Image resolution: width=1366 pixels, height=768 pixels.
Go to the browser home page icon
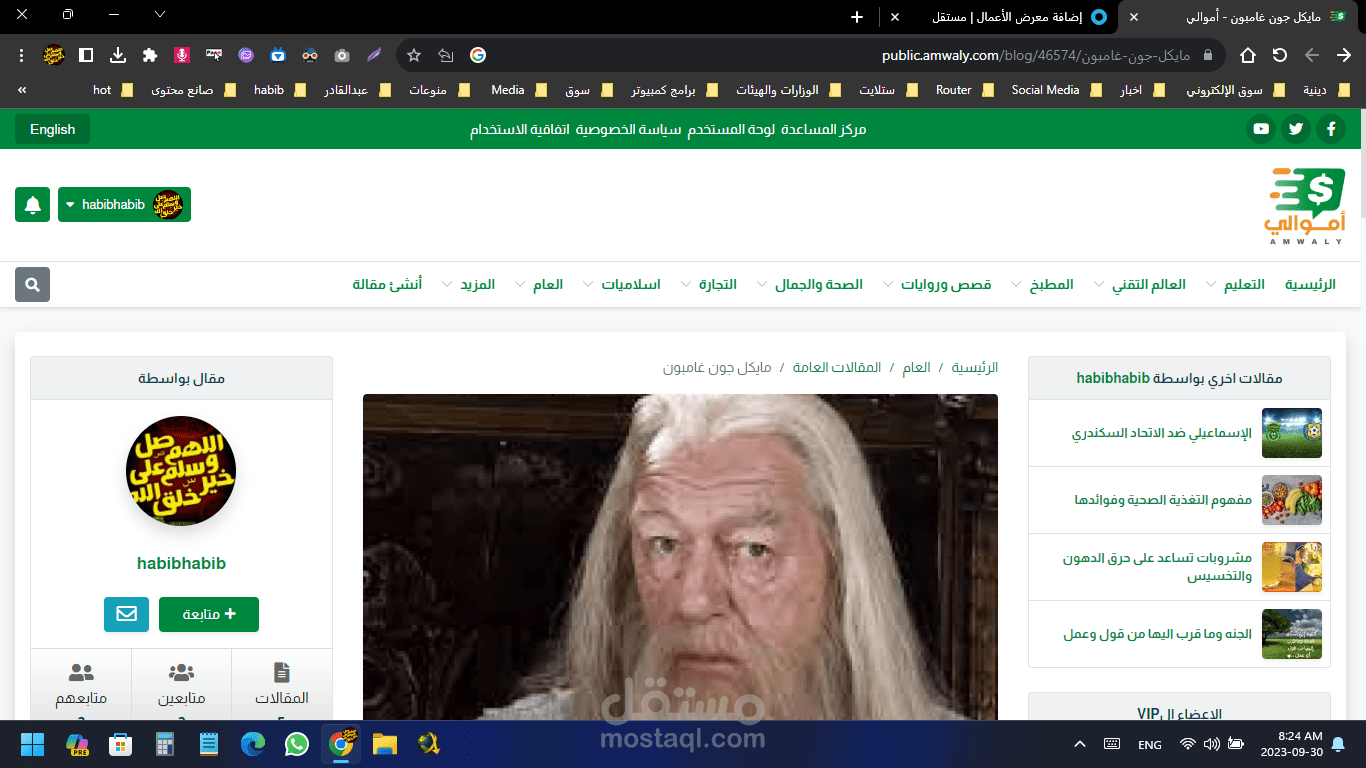1248,55
